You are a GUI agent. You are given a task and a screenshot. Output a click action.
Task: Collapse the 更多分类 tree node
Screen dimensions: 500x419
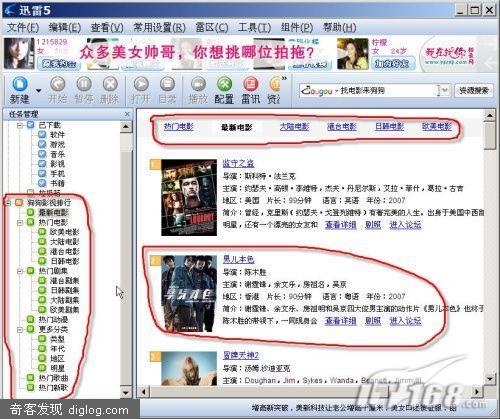(20, 329)
